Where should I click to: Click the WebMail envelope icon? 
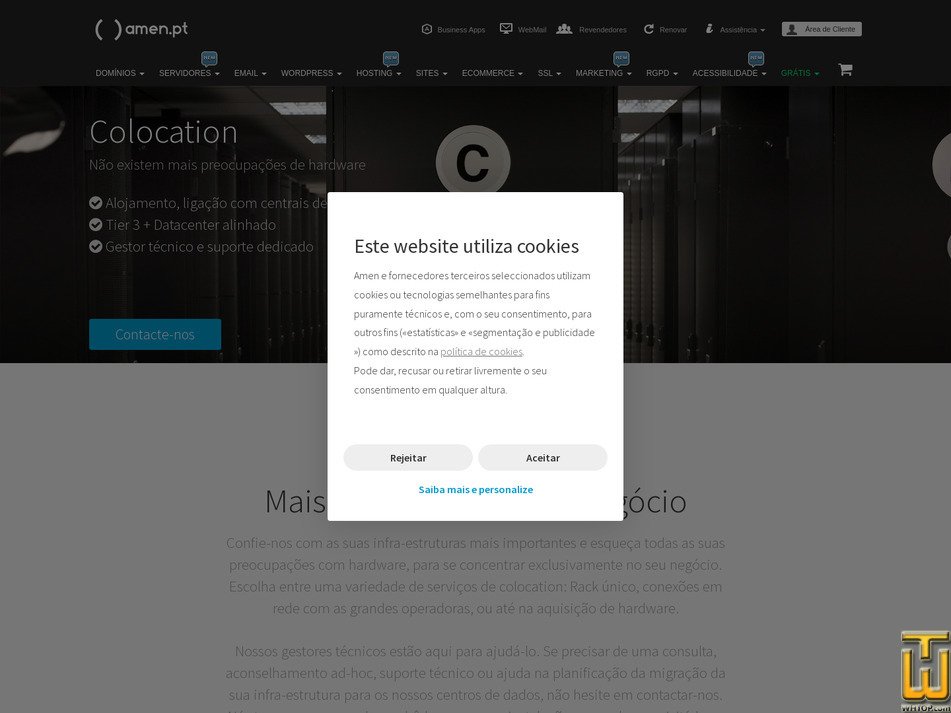click(505, 29)
